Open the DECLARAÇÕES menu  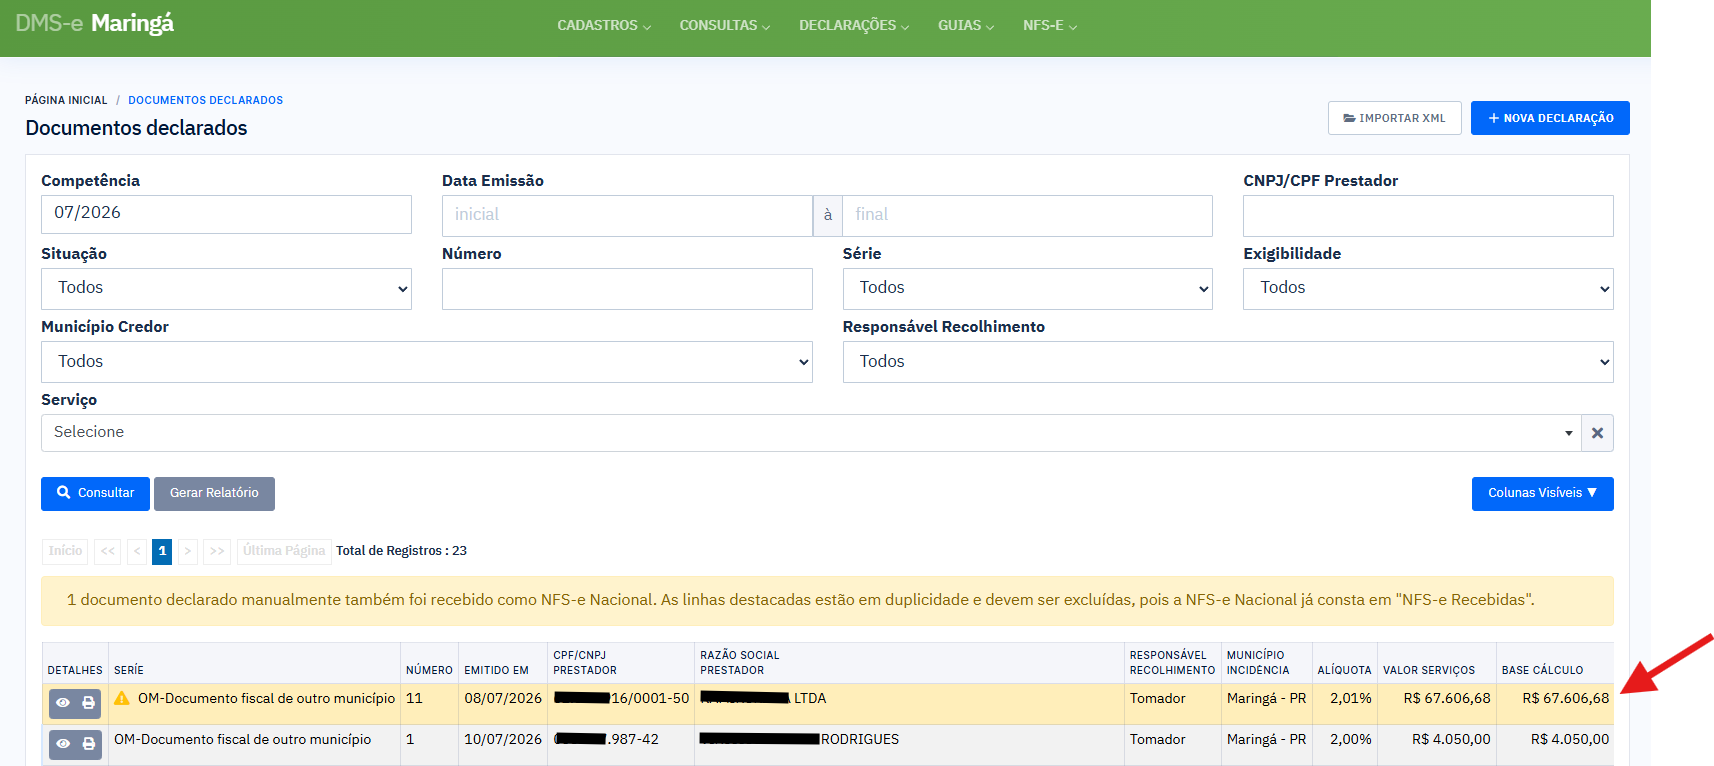[854, 26]
